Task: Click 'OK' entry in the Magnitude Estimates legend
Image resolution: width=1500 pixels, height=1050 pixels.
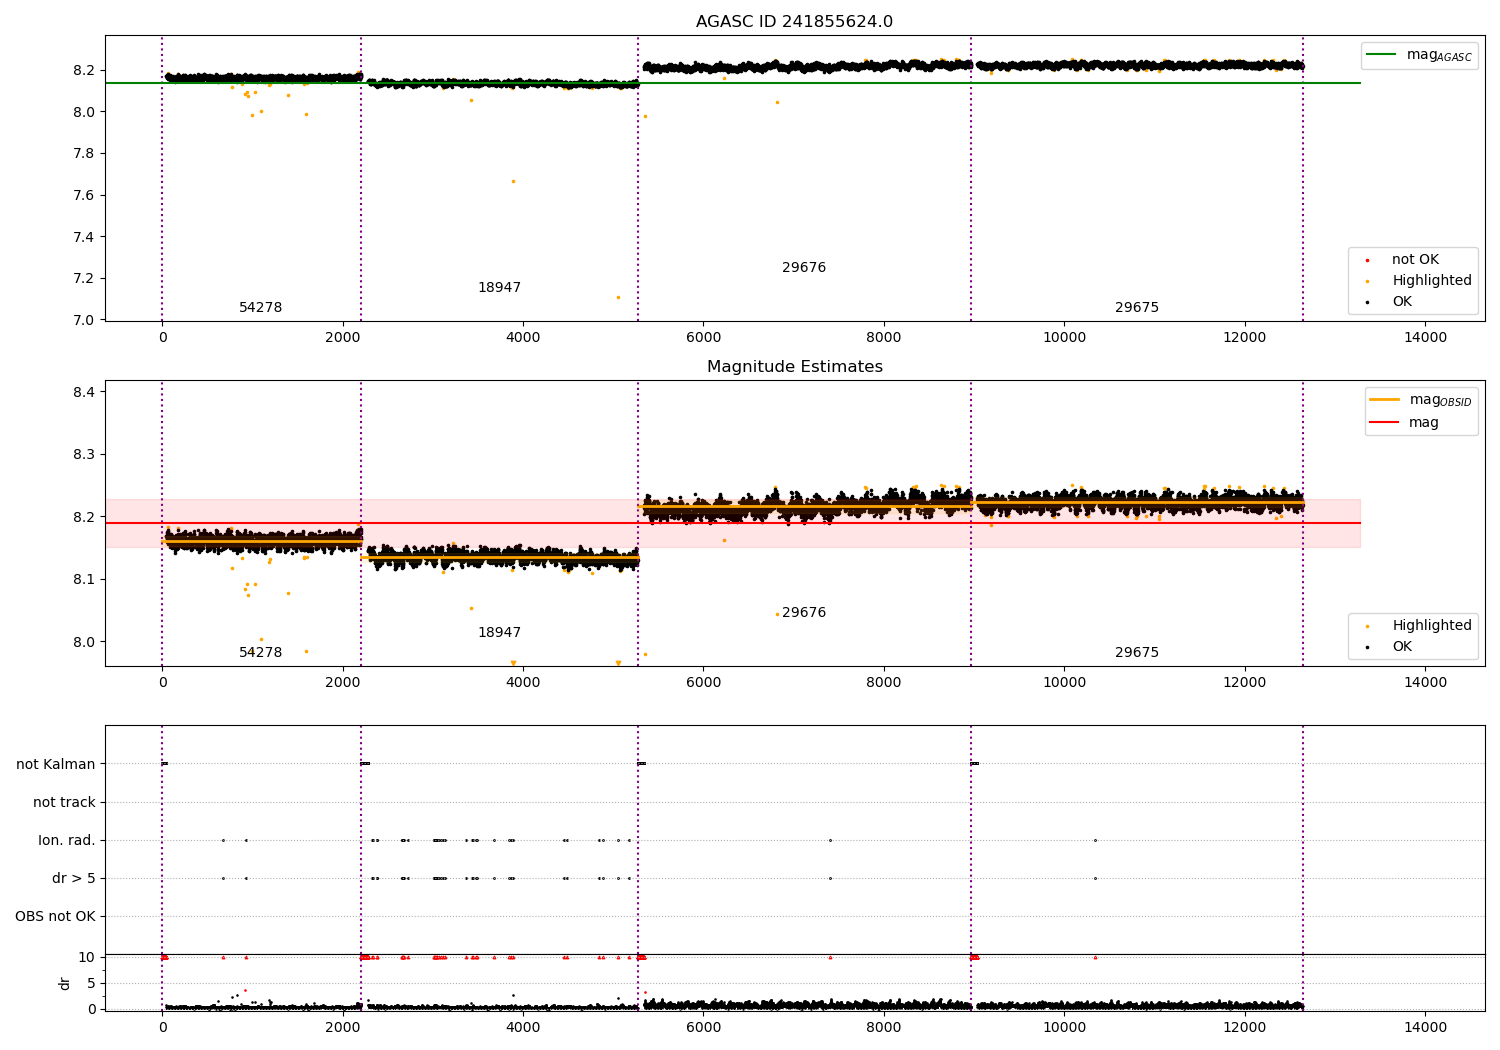Action: pos(1402,647)
